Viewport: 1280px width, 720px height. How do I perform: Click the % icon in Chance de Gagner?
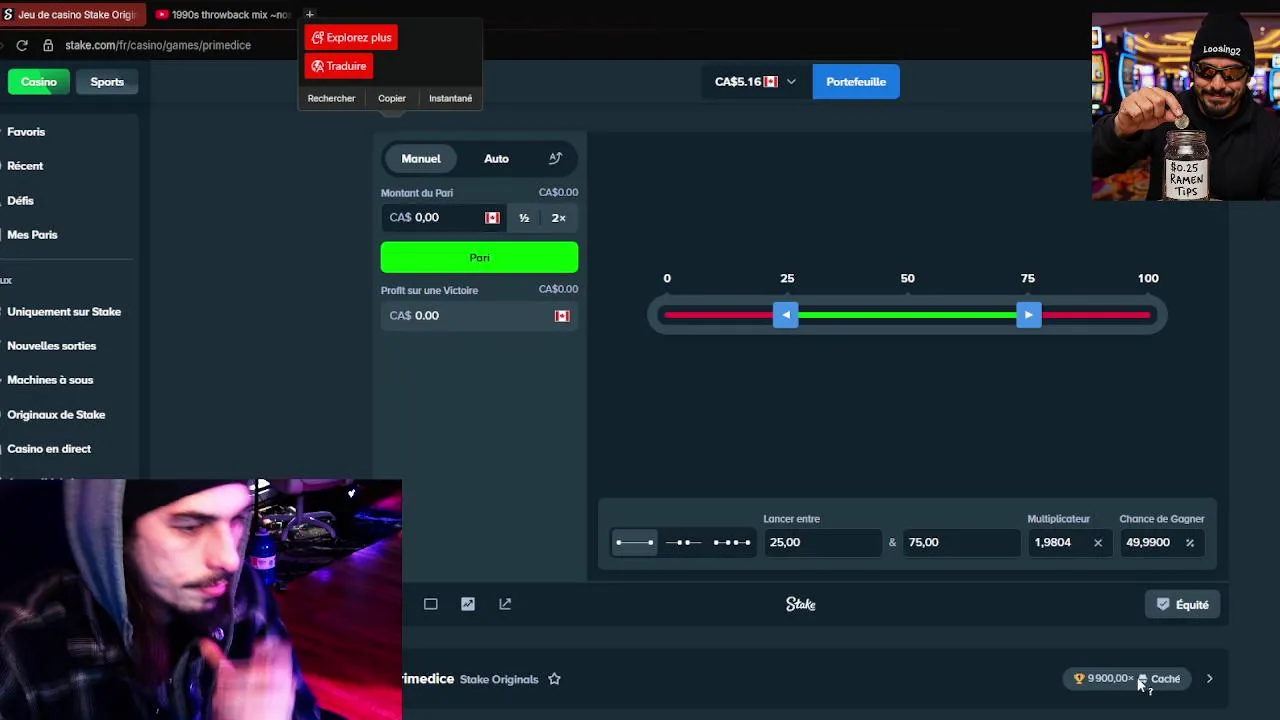click(1190, 543)
